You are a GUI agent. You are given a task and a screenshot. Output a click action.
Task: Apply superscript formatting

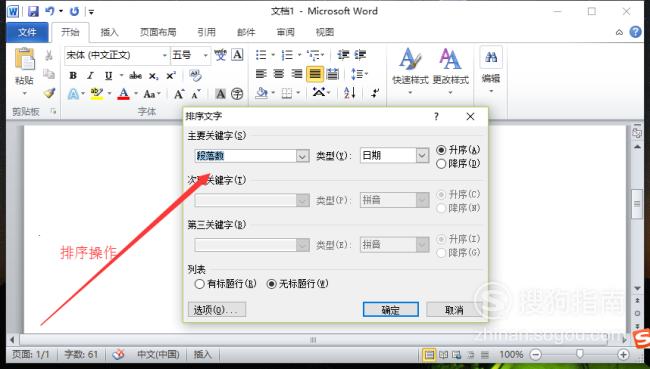171,75
